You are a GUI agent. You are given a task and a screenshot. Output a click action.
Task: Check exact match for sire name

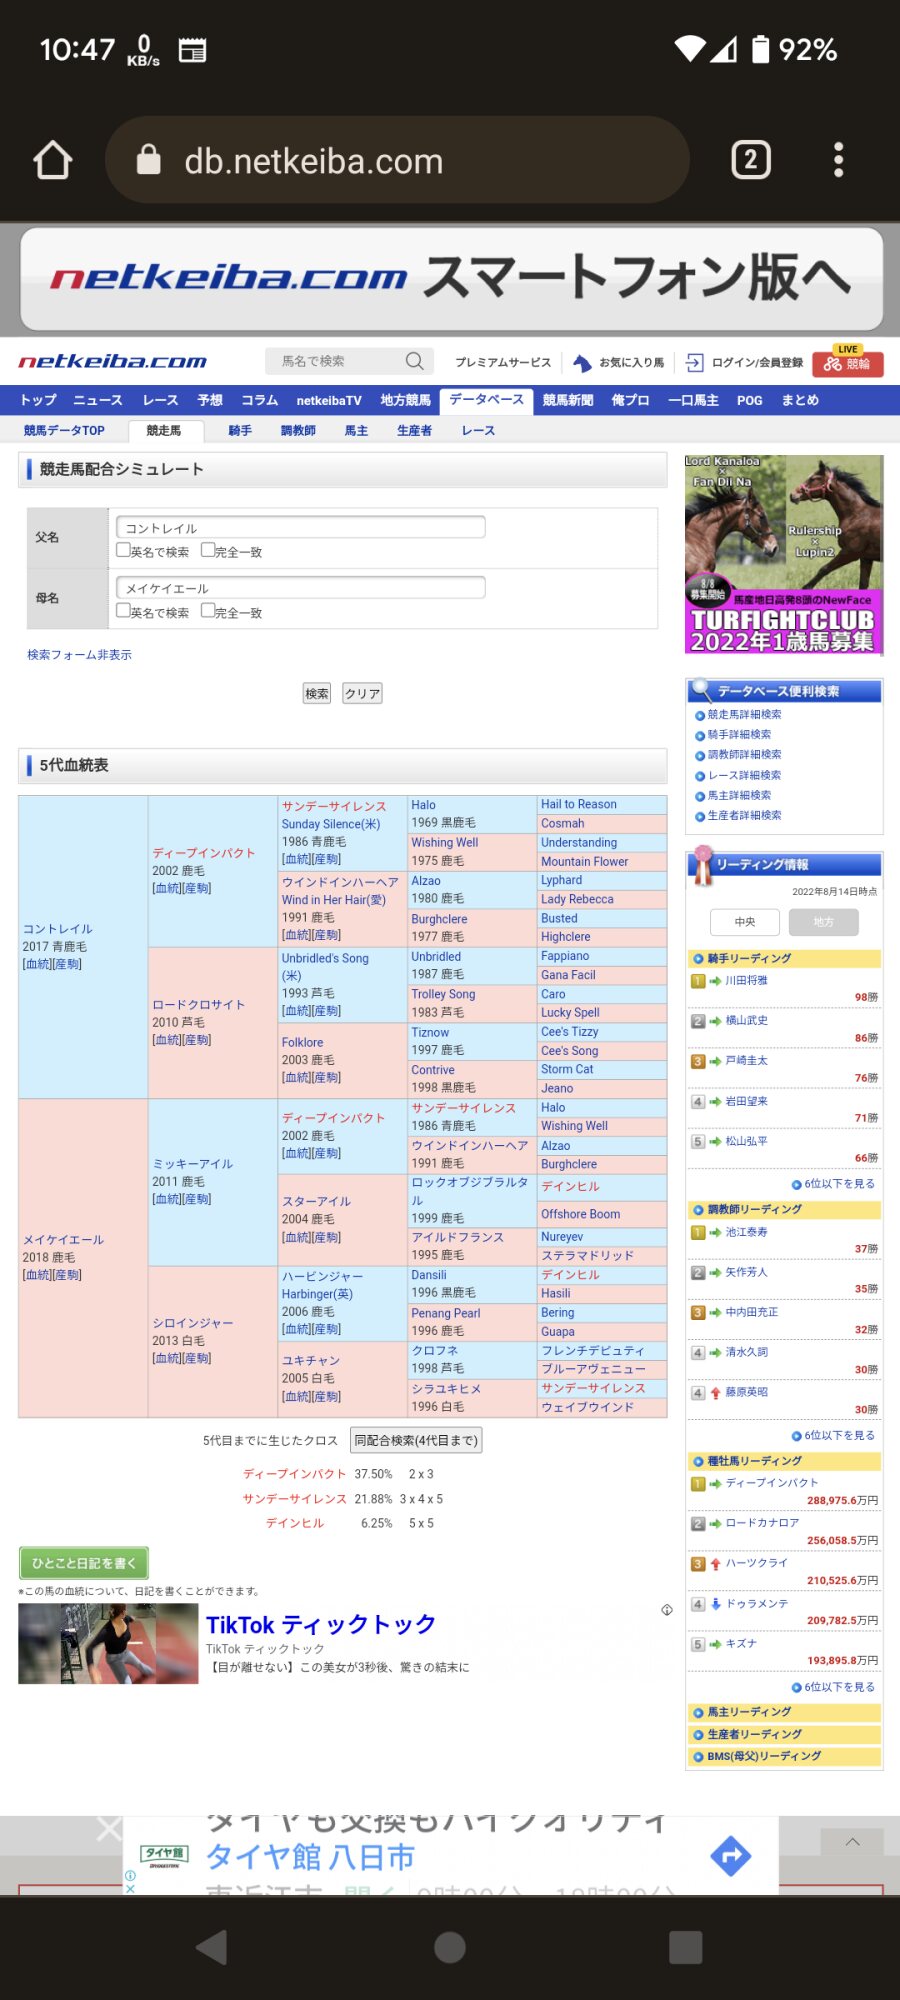click(208, 550)
